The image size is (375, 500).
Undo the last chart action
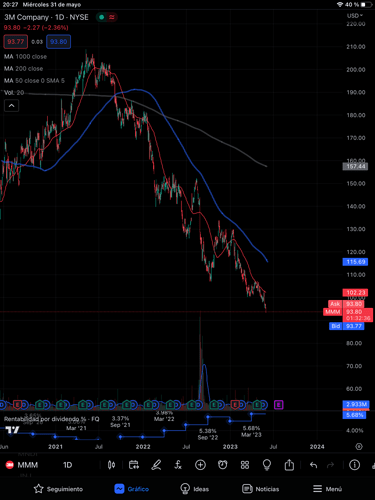313,465
